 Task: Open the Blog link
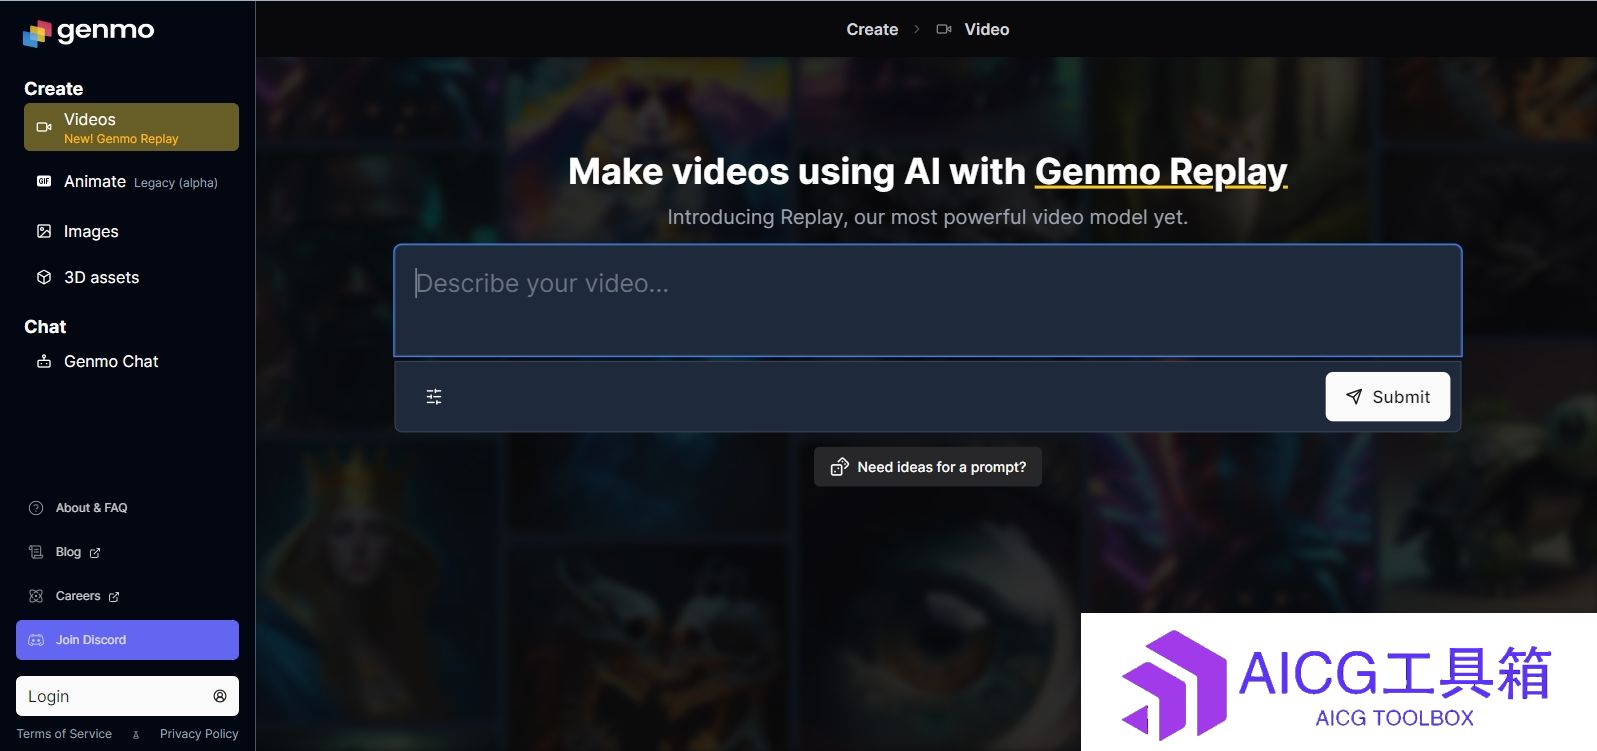68,552
